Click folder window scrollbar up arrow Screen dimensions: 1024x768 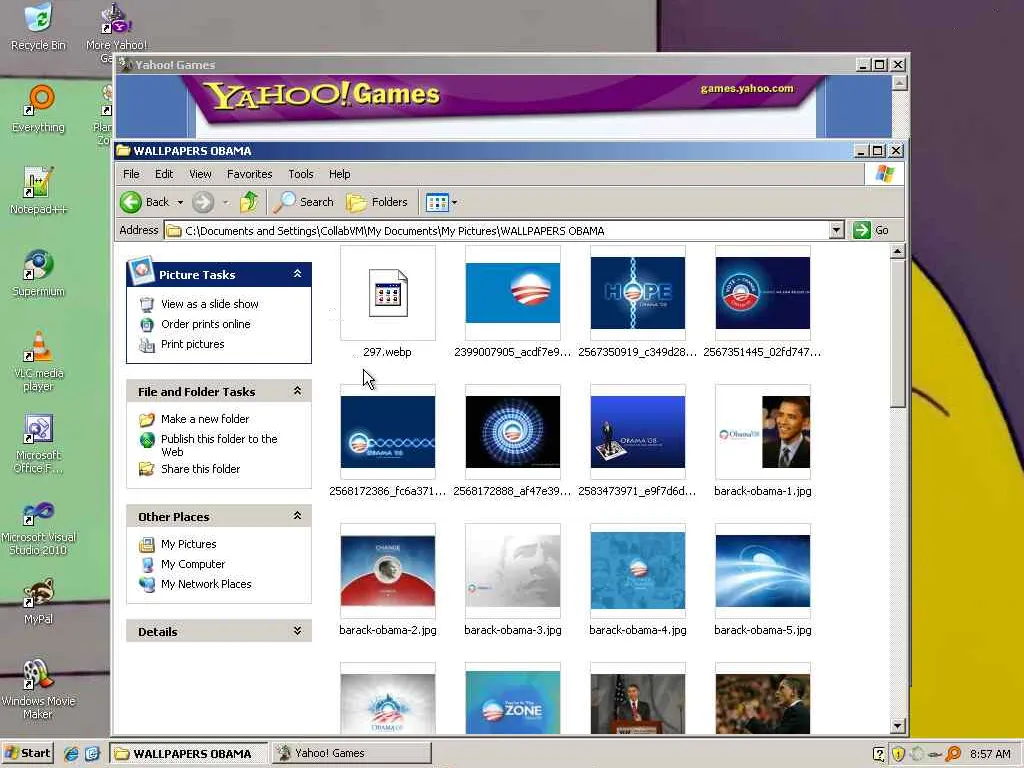click(x=897, y=251)
